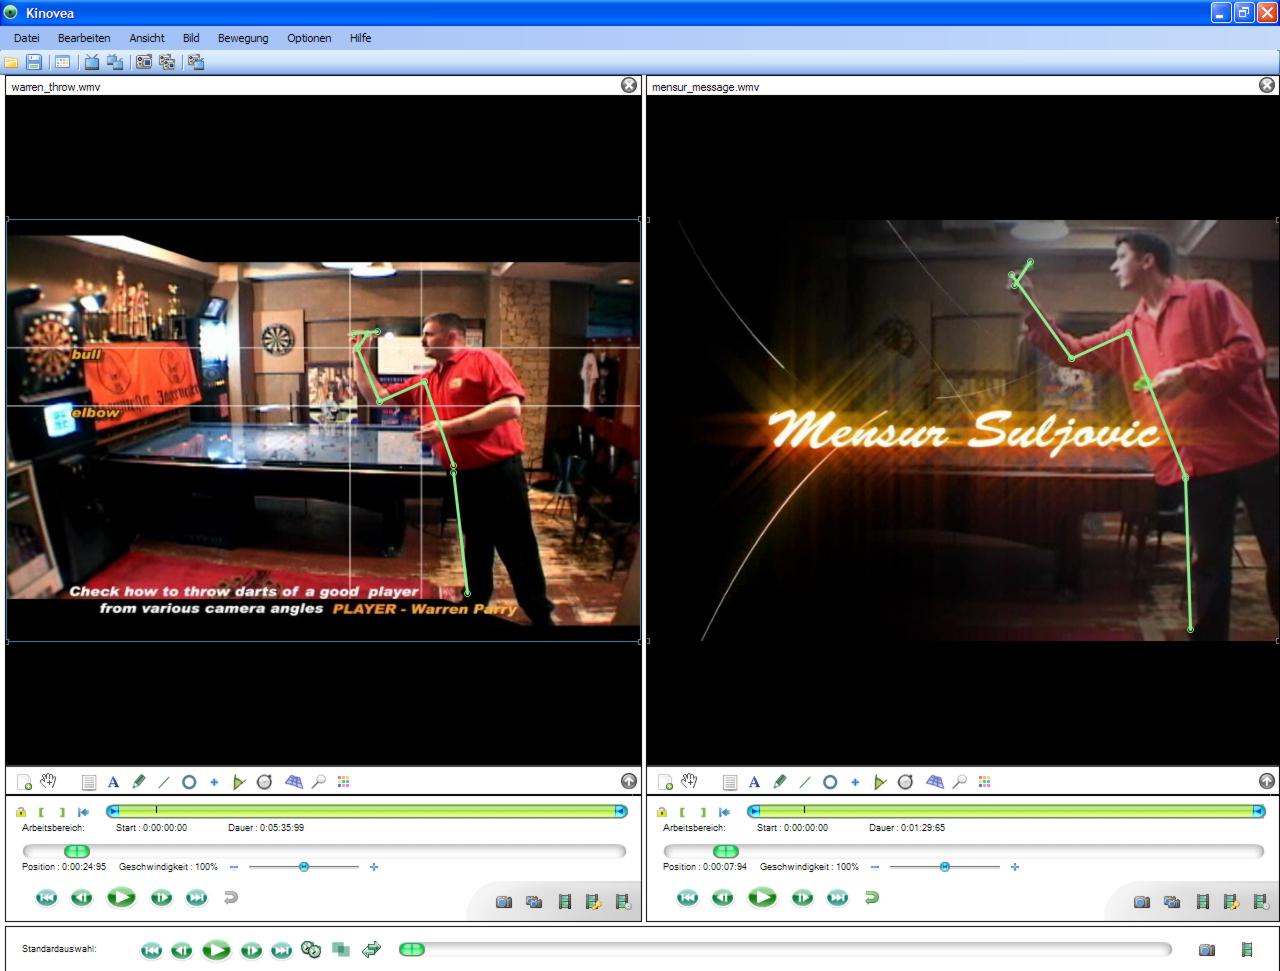Click the open video file folder icon
The height and width of the screenshot is (971, 1280).
(x=12, y=62)
